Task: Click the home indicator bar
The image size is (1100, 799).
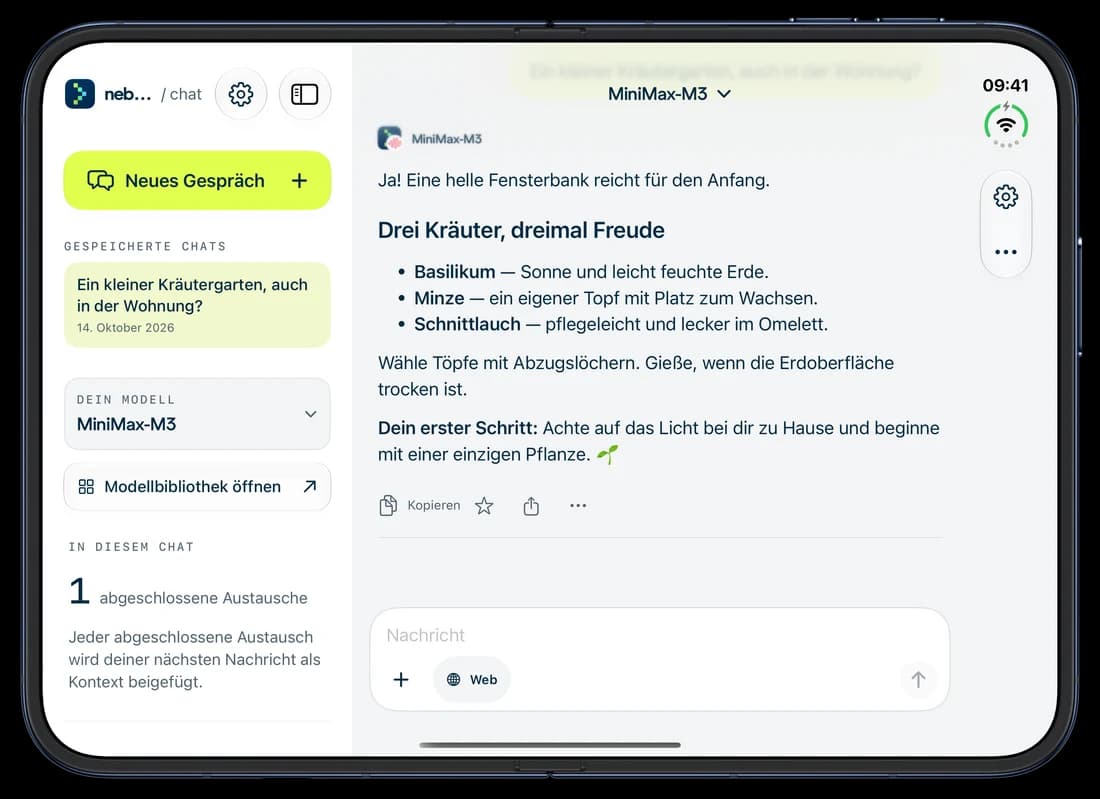Action: [x=550, y=745]
